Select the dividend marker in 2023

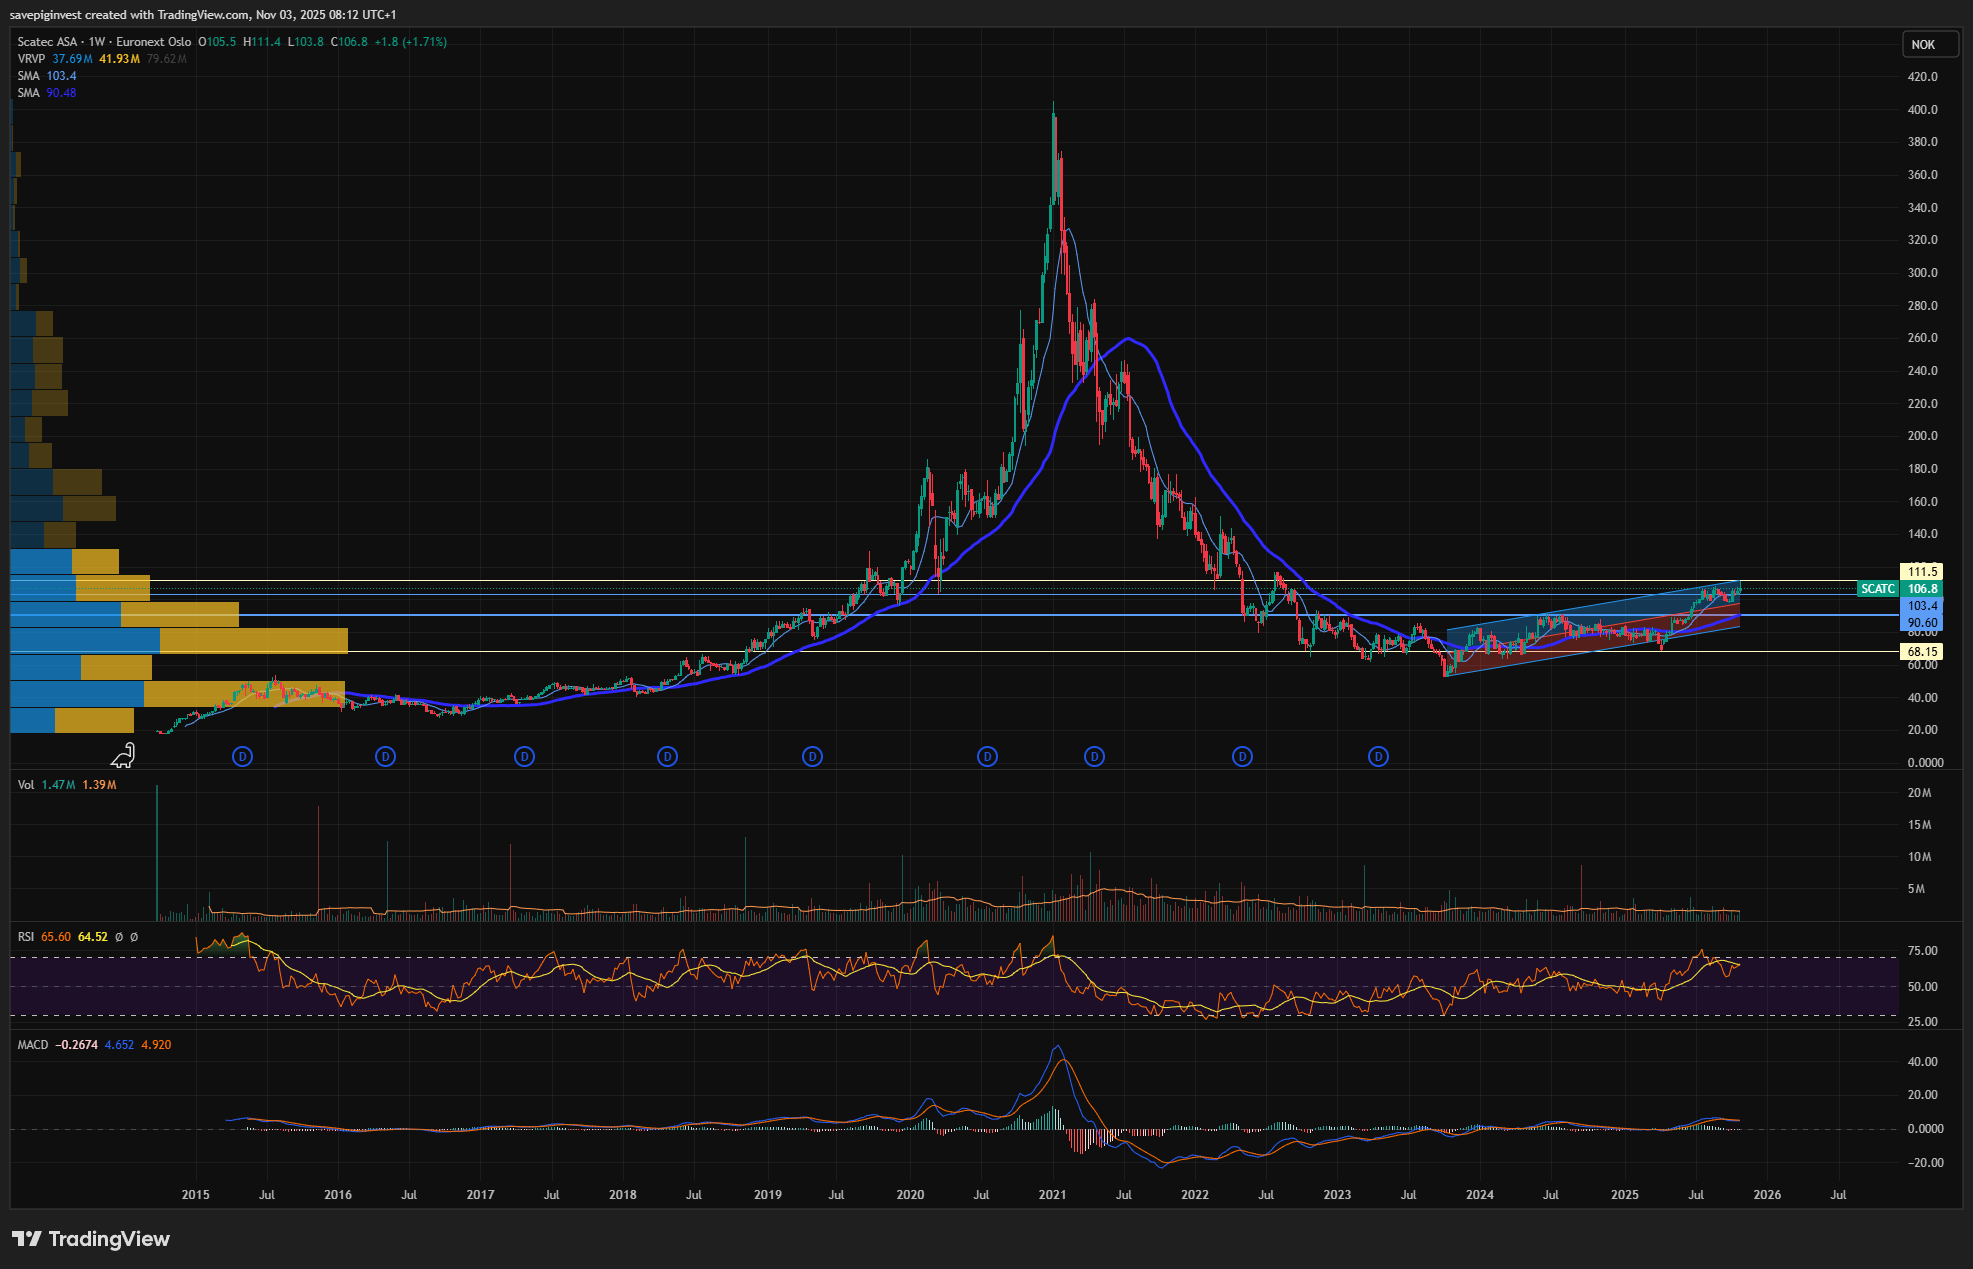pos(1378,757)
